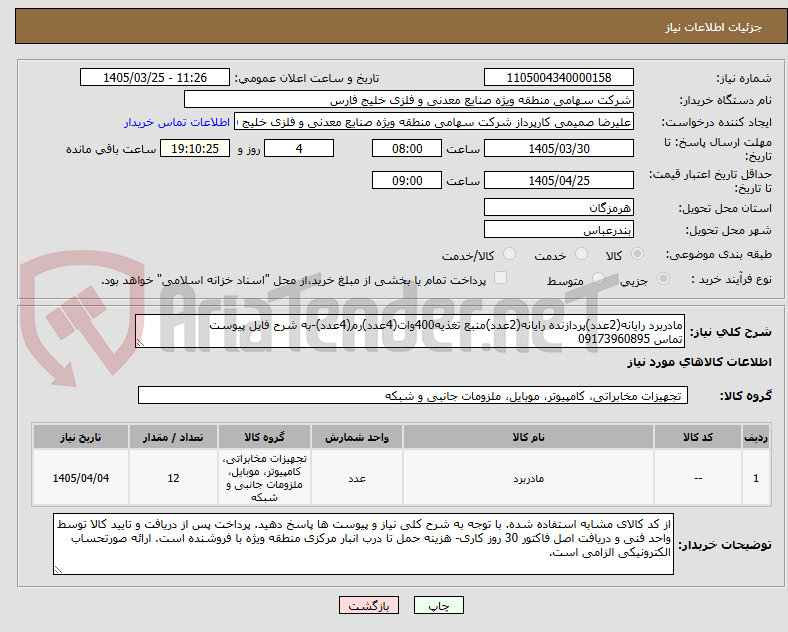Click the گروه کالا column header

pos(264,437)
